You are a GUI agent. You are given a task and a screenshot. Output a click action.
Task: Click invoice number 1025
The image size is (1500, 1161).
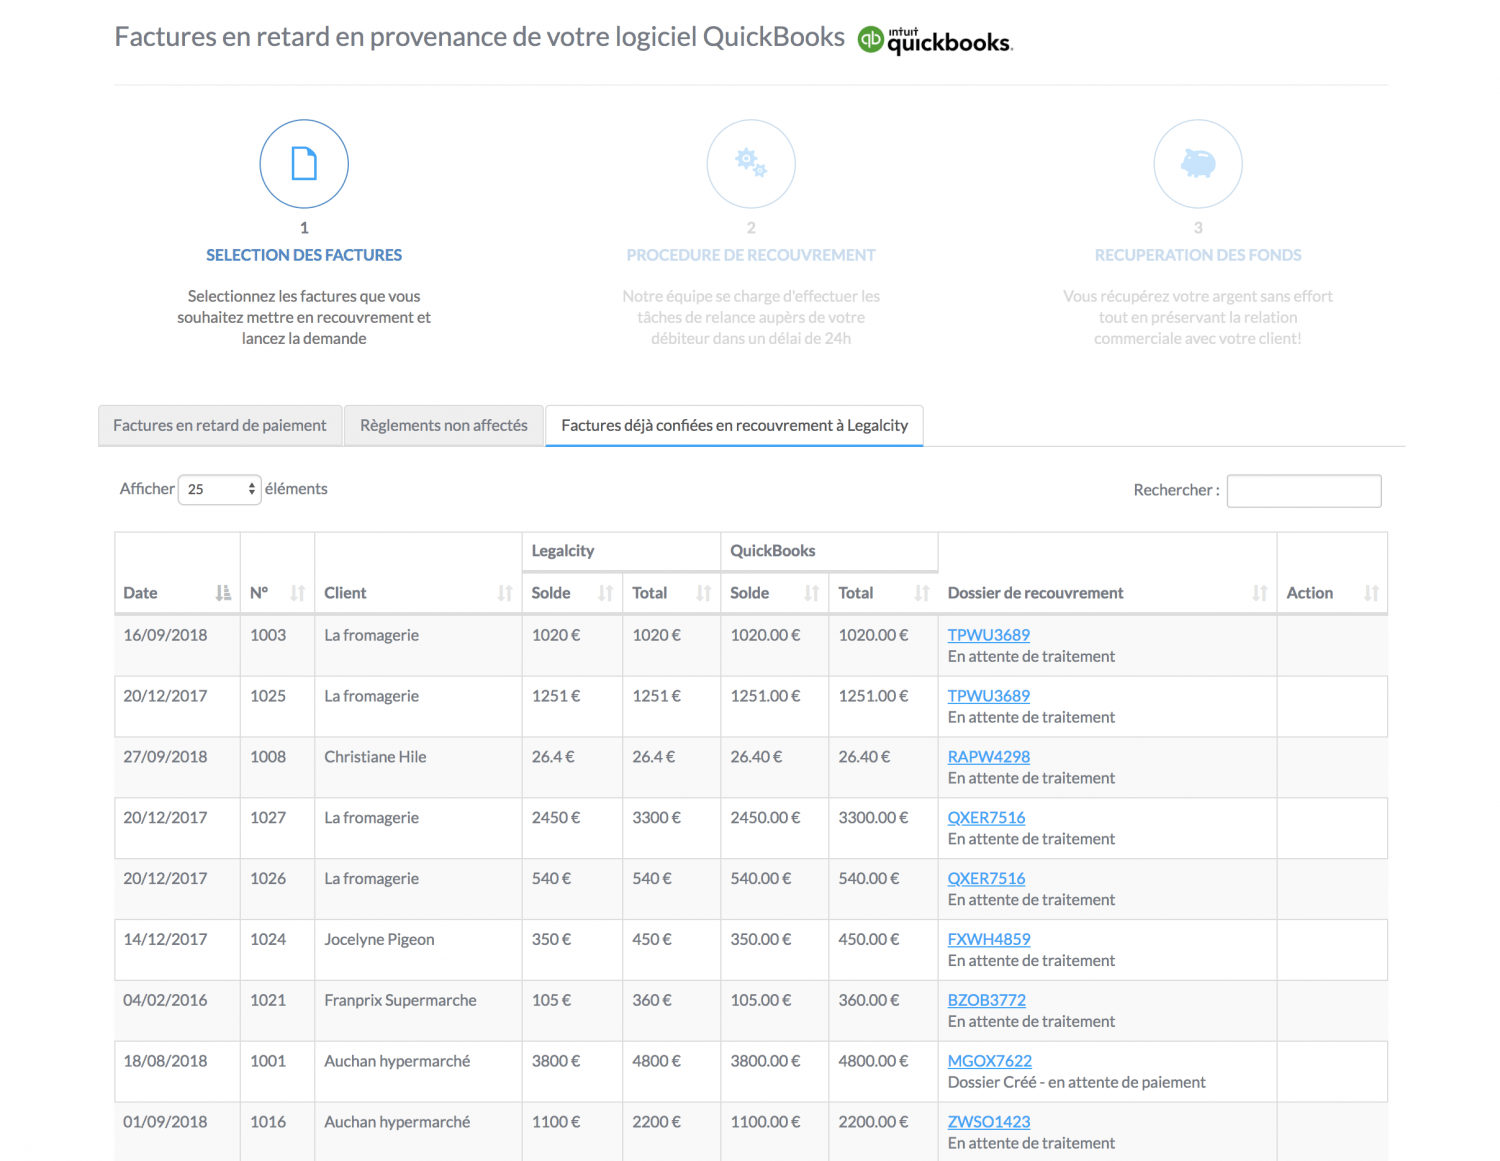pos(268,696)
